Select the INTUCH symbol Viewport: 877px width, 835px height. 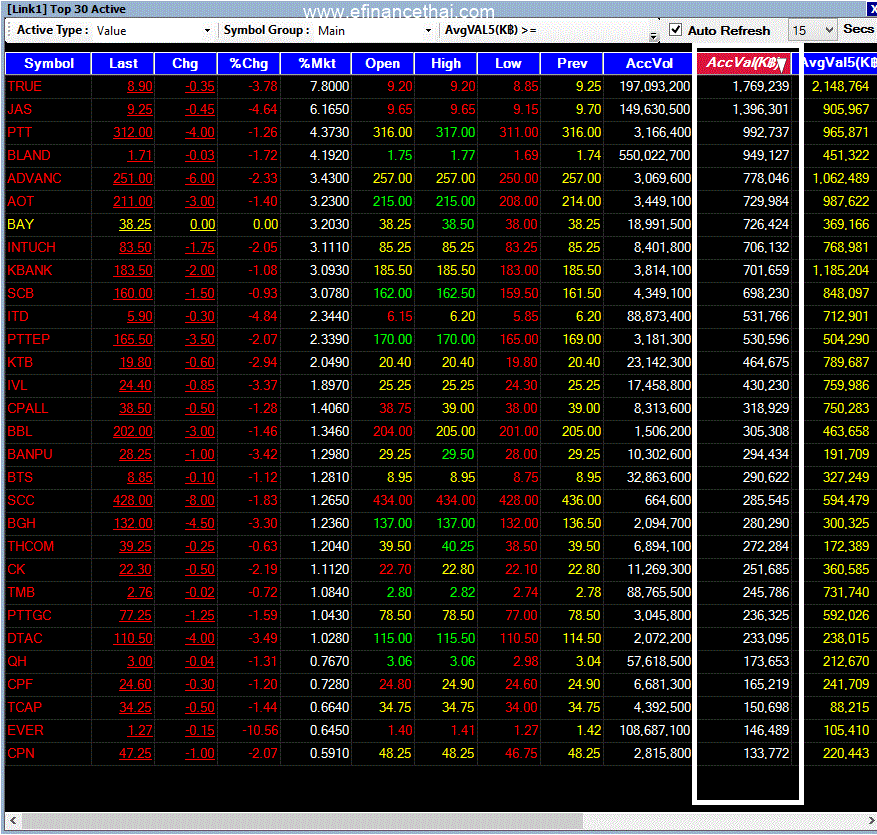pos(31,247)
